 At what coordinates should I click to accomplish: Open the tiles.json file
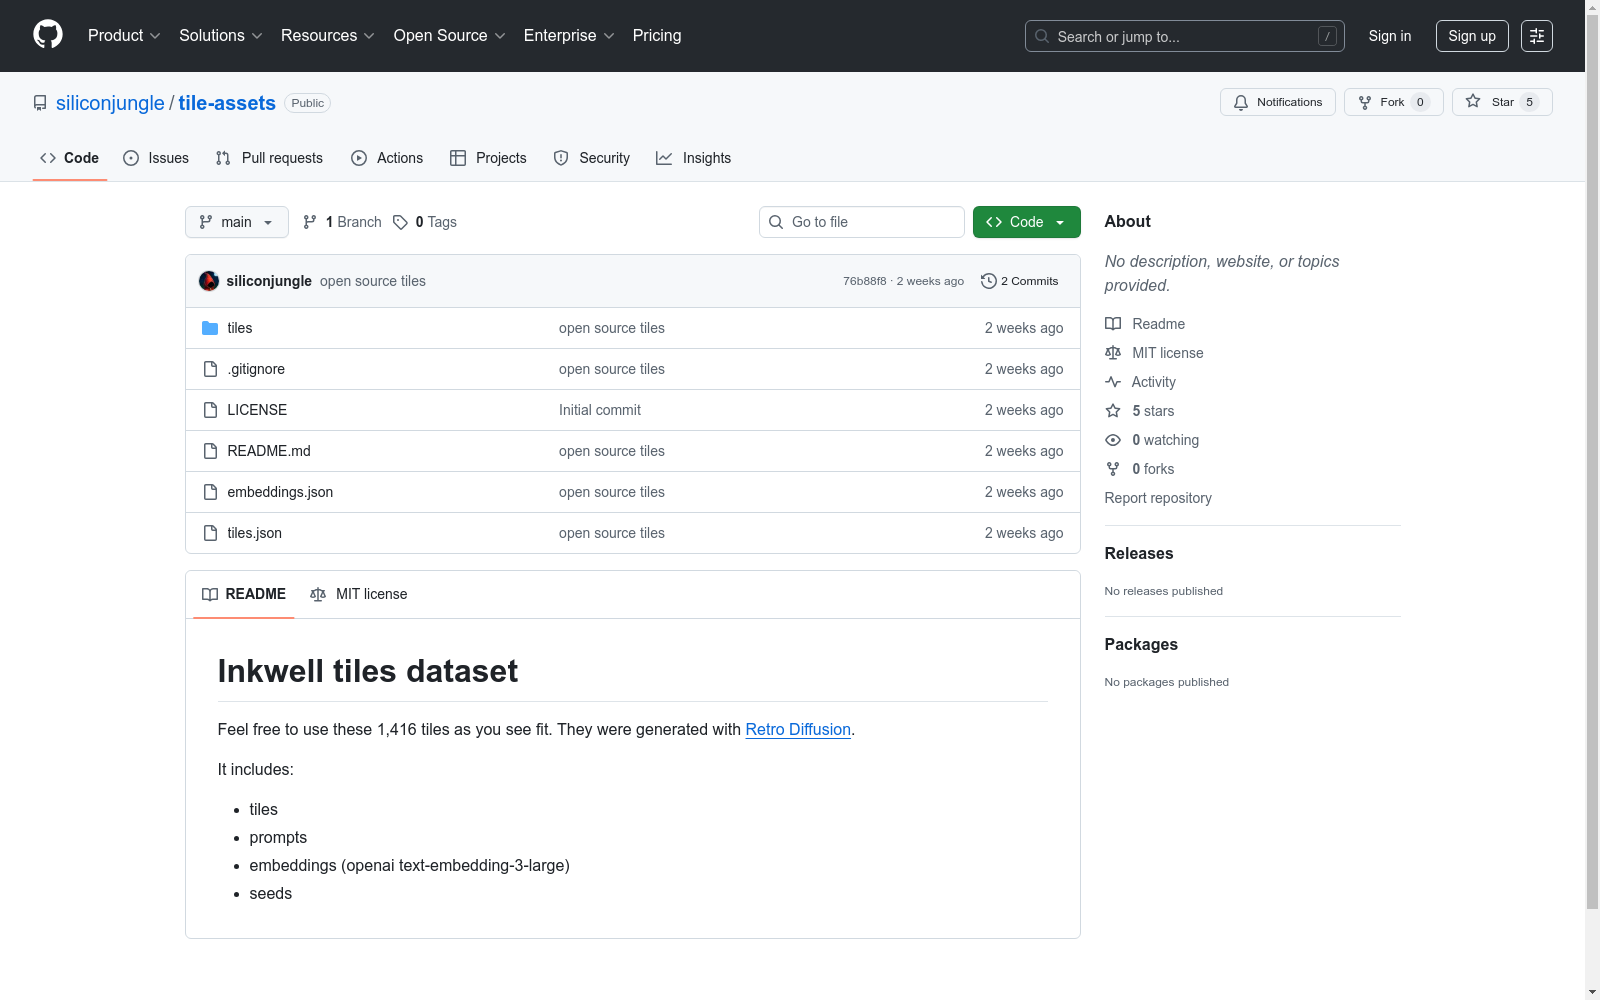tap(255, 533)
